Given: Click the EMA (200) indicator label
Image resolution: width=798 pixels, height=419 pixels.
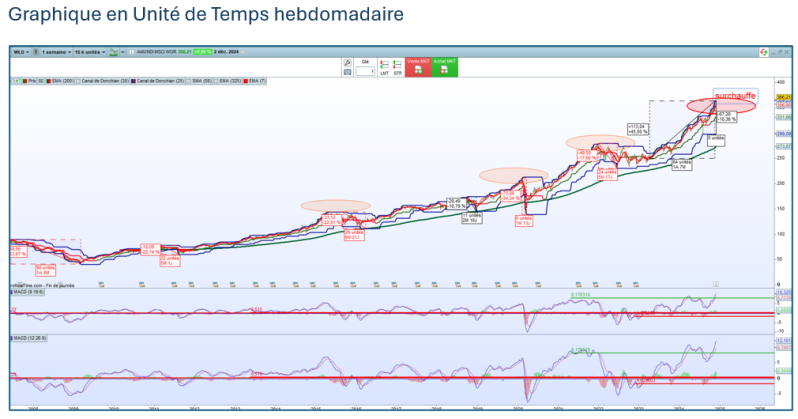Looking at the screenshot, I should tap(60, 81).
